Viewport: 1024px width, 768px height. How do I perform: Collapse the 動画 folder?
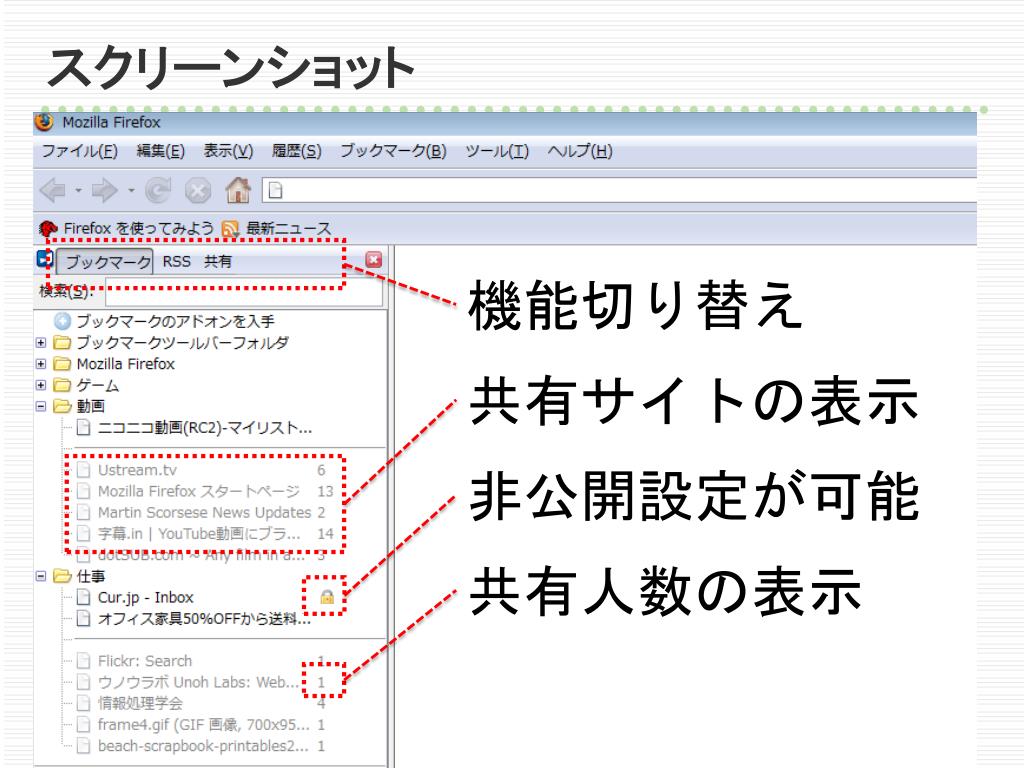coord(40,406)
